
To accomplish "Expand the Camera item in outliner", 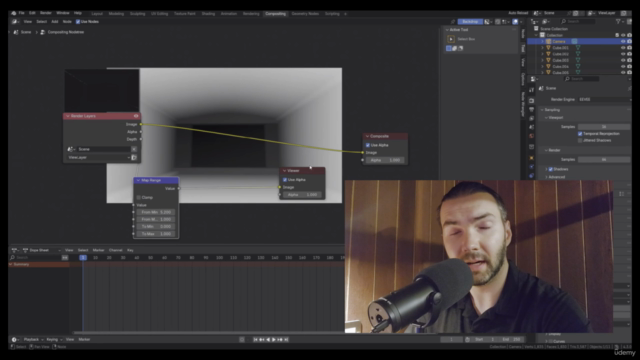I will 542,41.
